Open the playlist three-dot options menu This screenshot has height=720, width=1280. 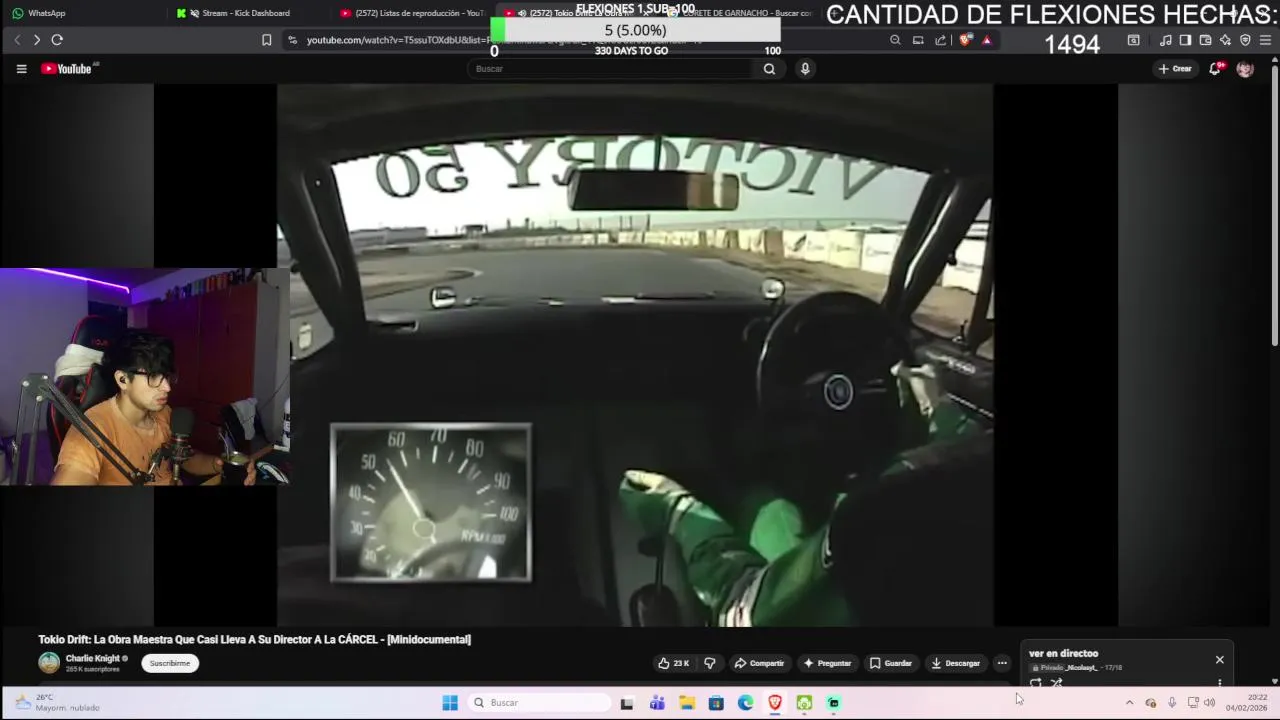click(x=1219, y=683)
